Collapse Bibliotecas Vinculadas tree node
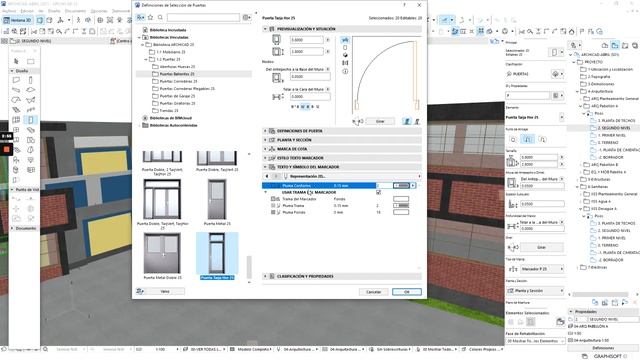Image resolution: width=640 pixels, height=360 pixels. (x=139, y=37)
